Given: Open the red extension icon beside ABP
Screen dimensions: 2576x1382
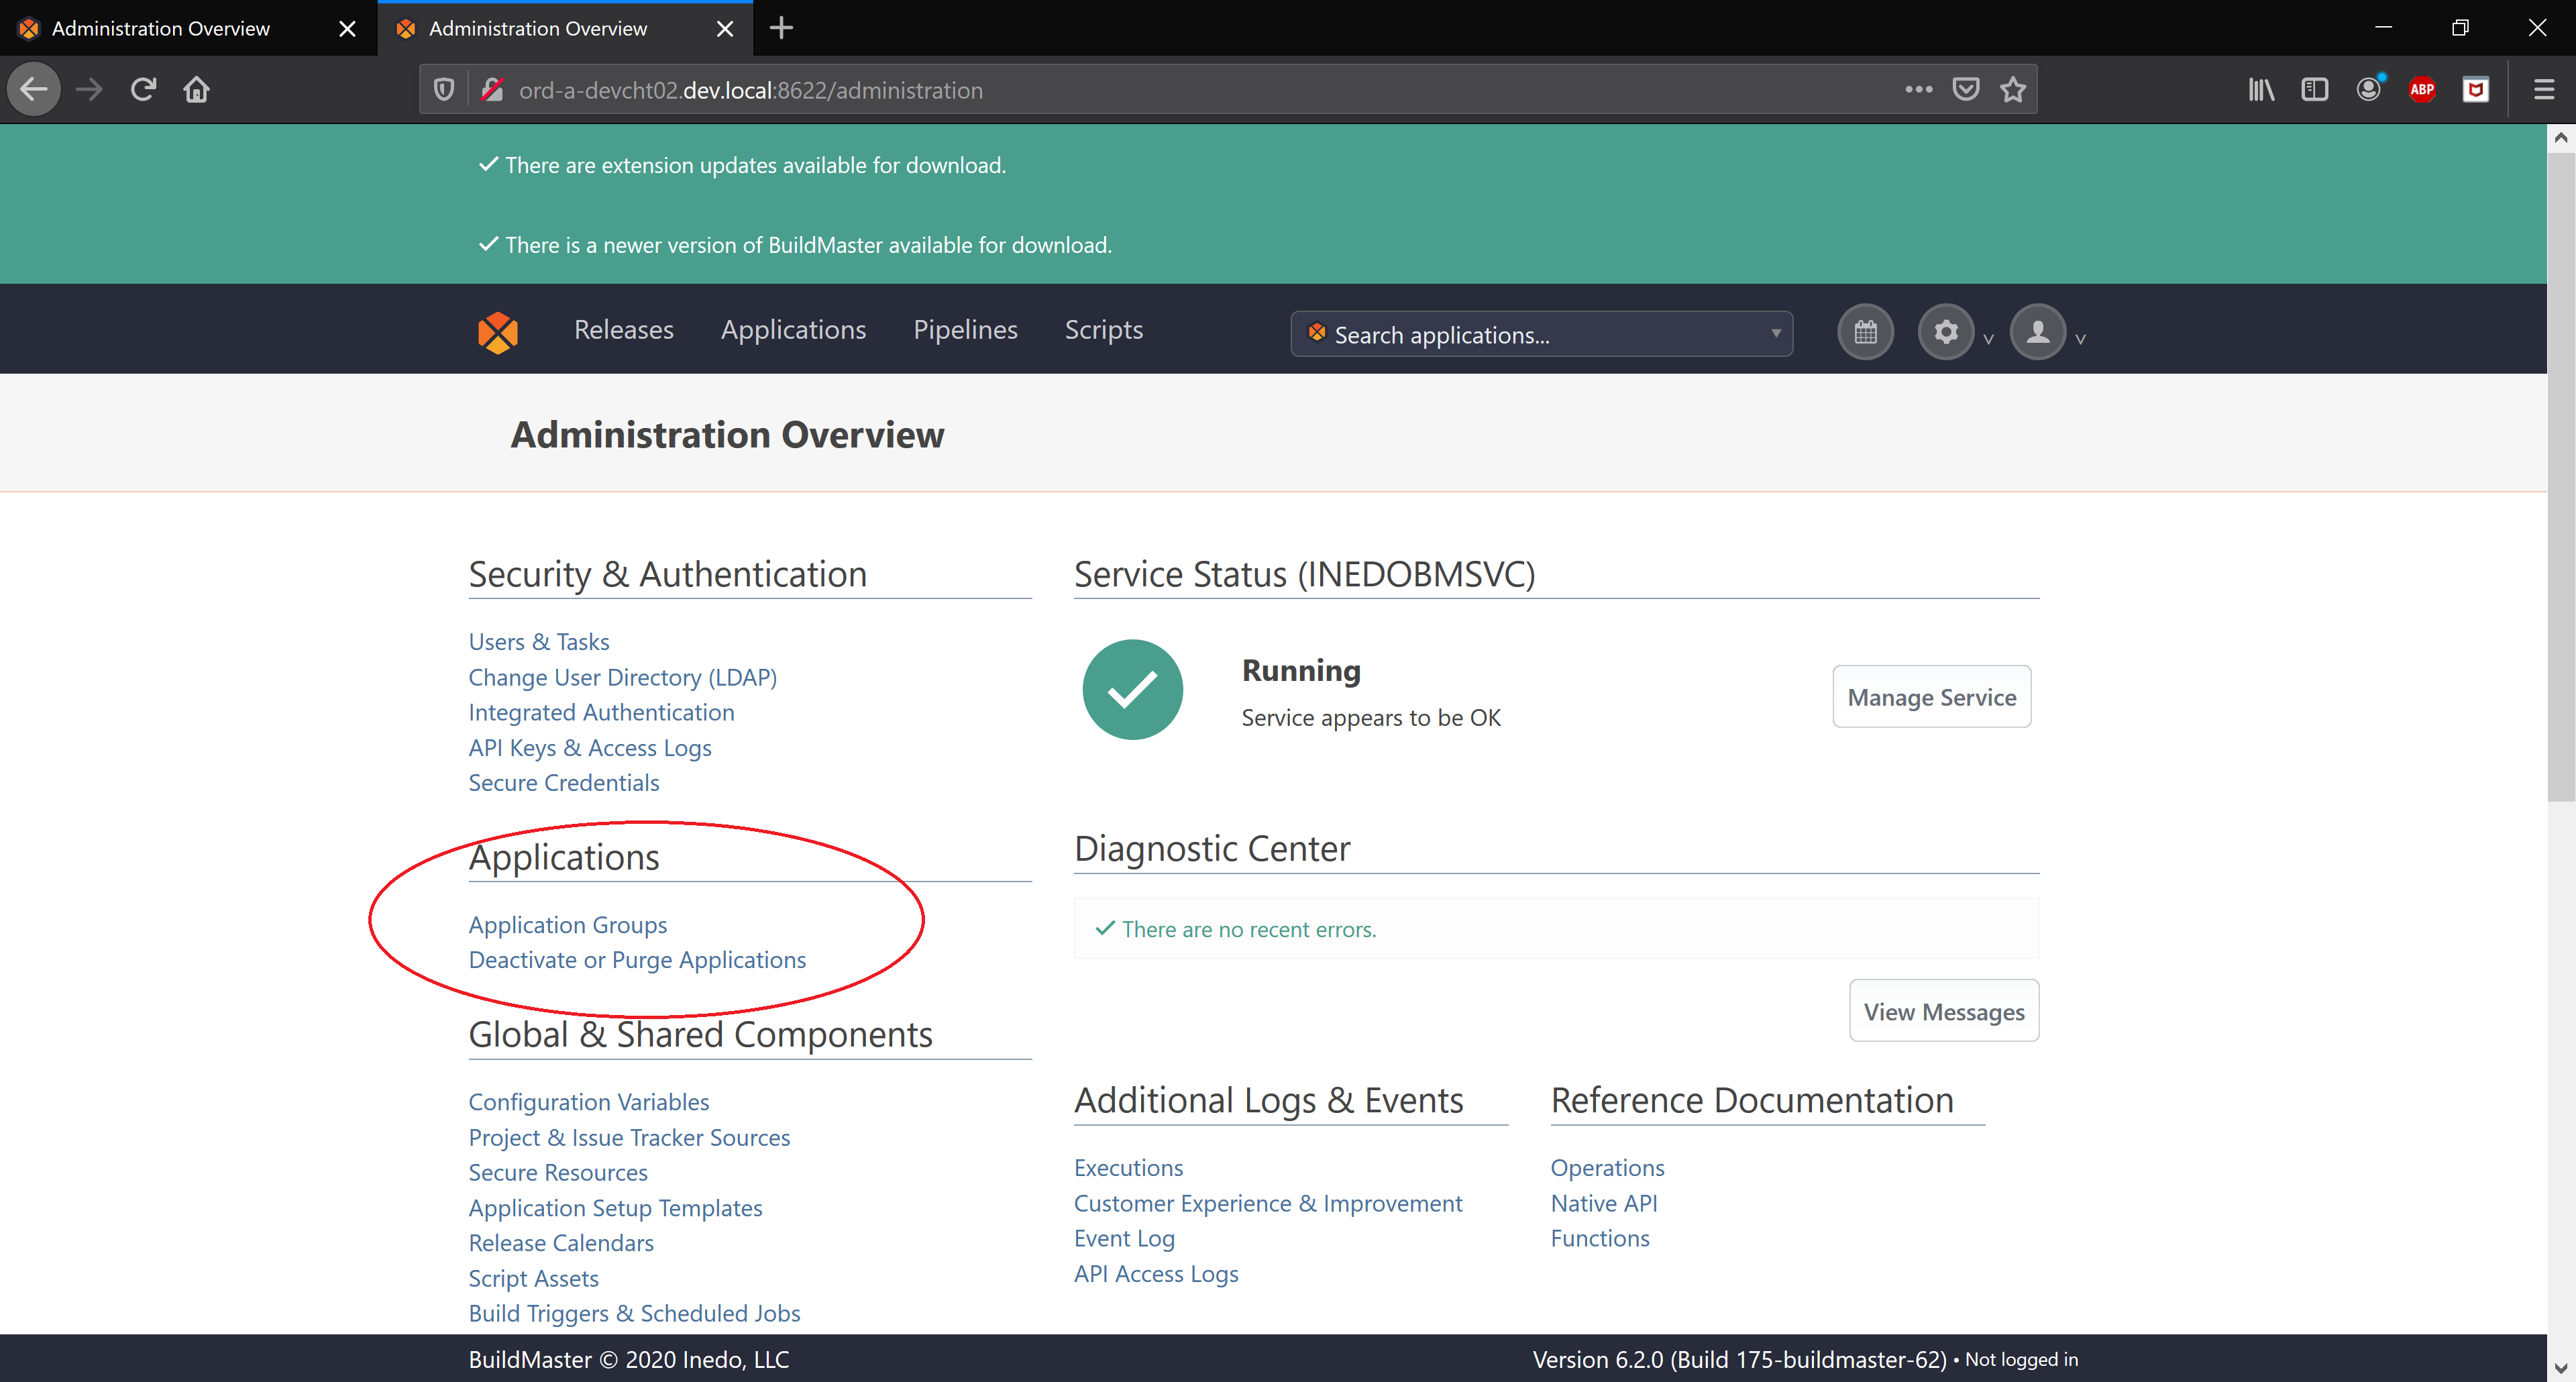Looking at the screenshot, I should tap(2475, 89).
